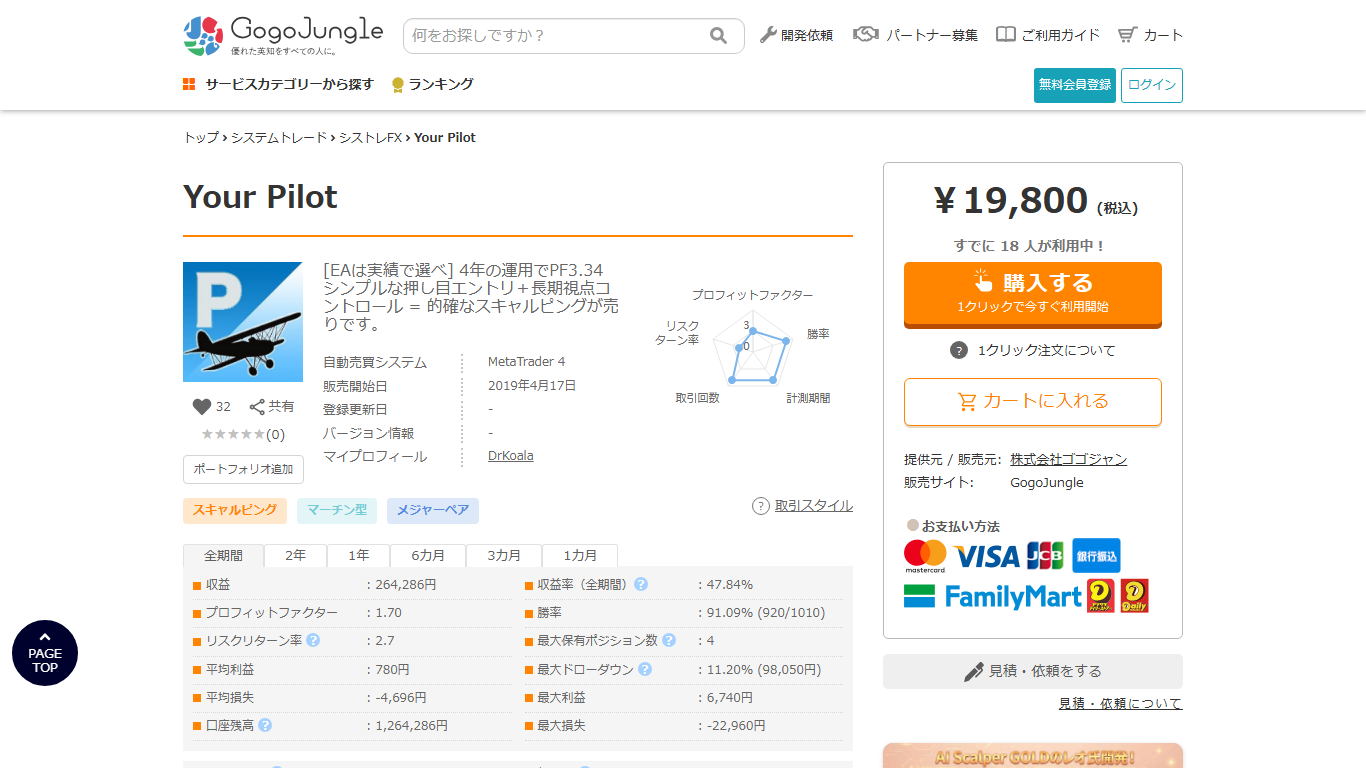
Task: Click the heart favorite icon
Action: (x=202, y=407)
